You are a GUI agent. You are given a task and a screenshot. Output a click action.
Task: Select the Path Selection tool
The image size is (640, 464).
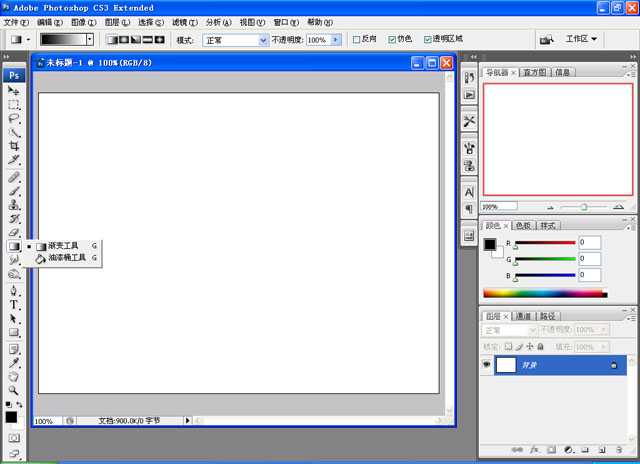click(13, 319)
